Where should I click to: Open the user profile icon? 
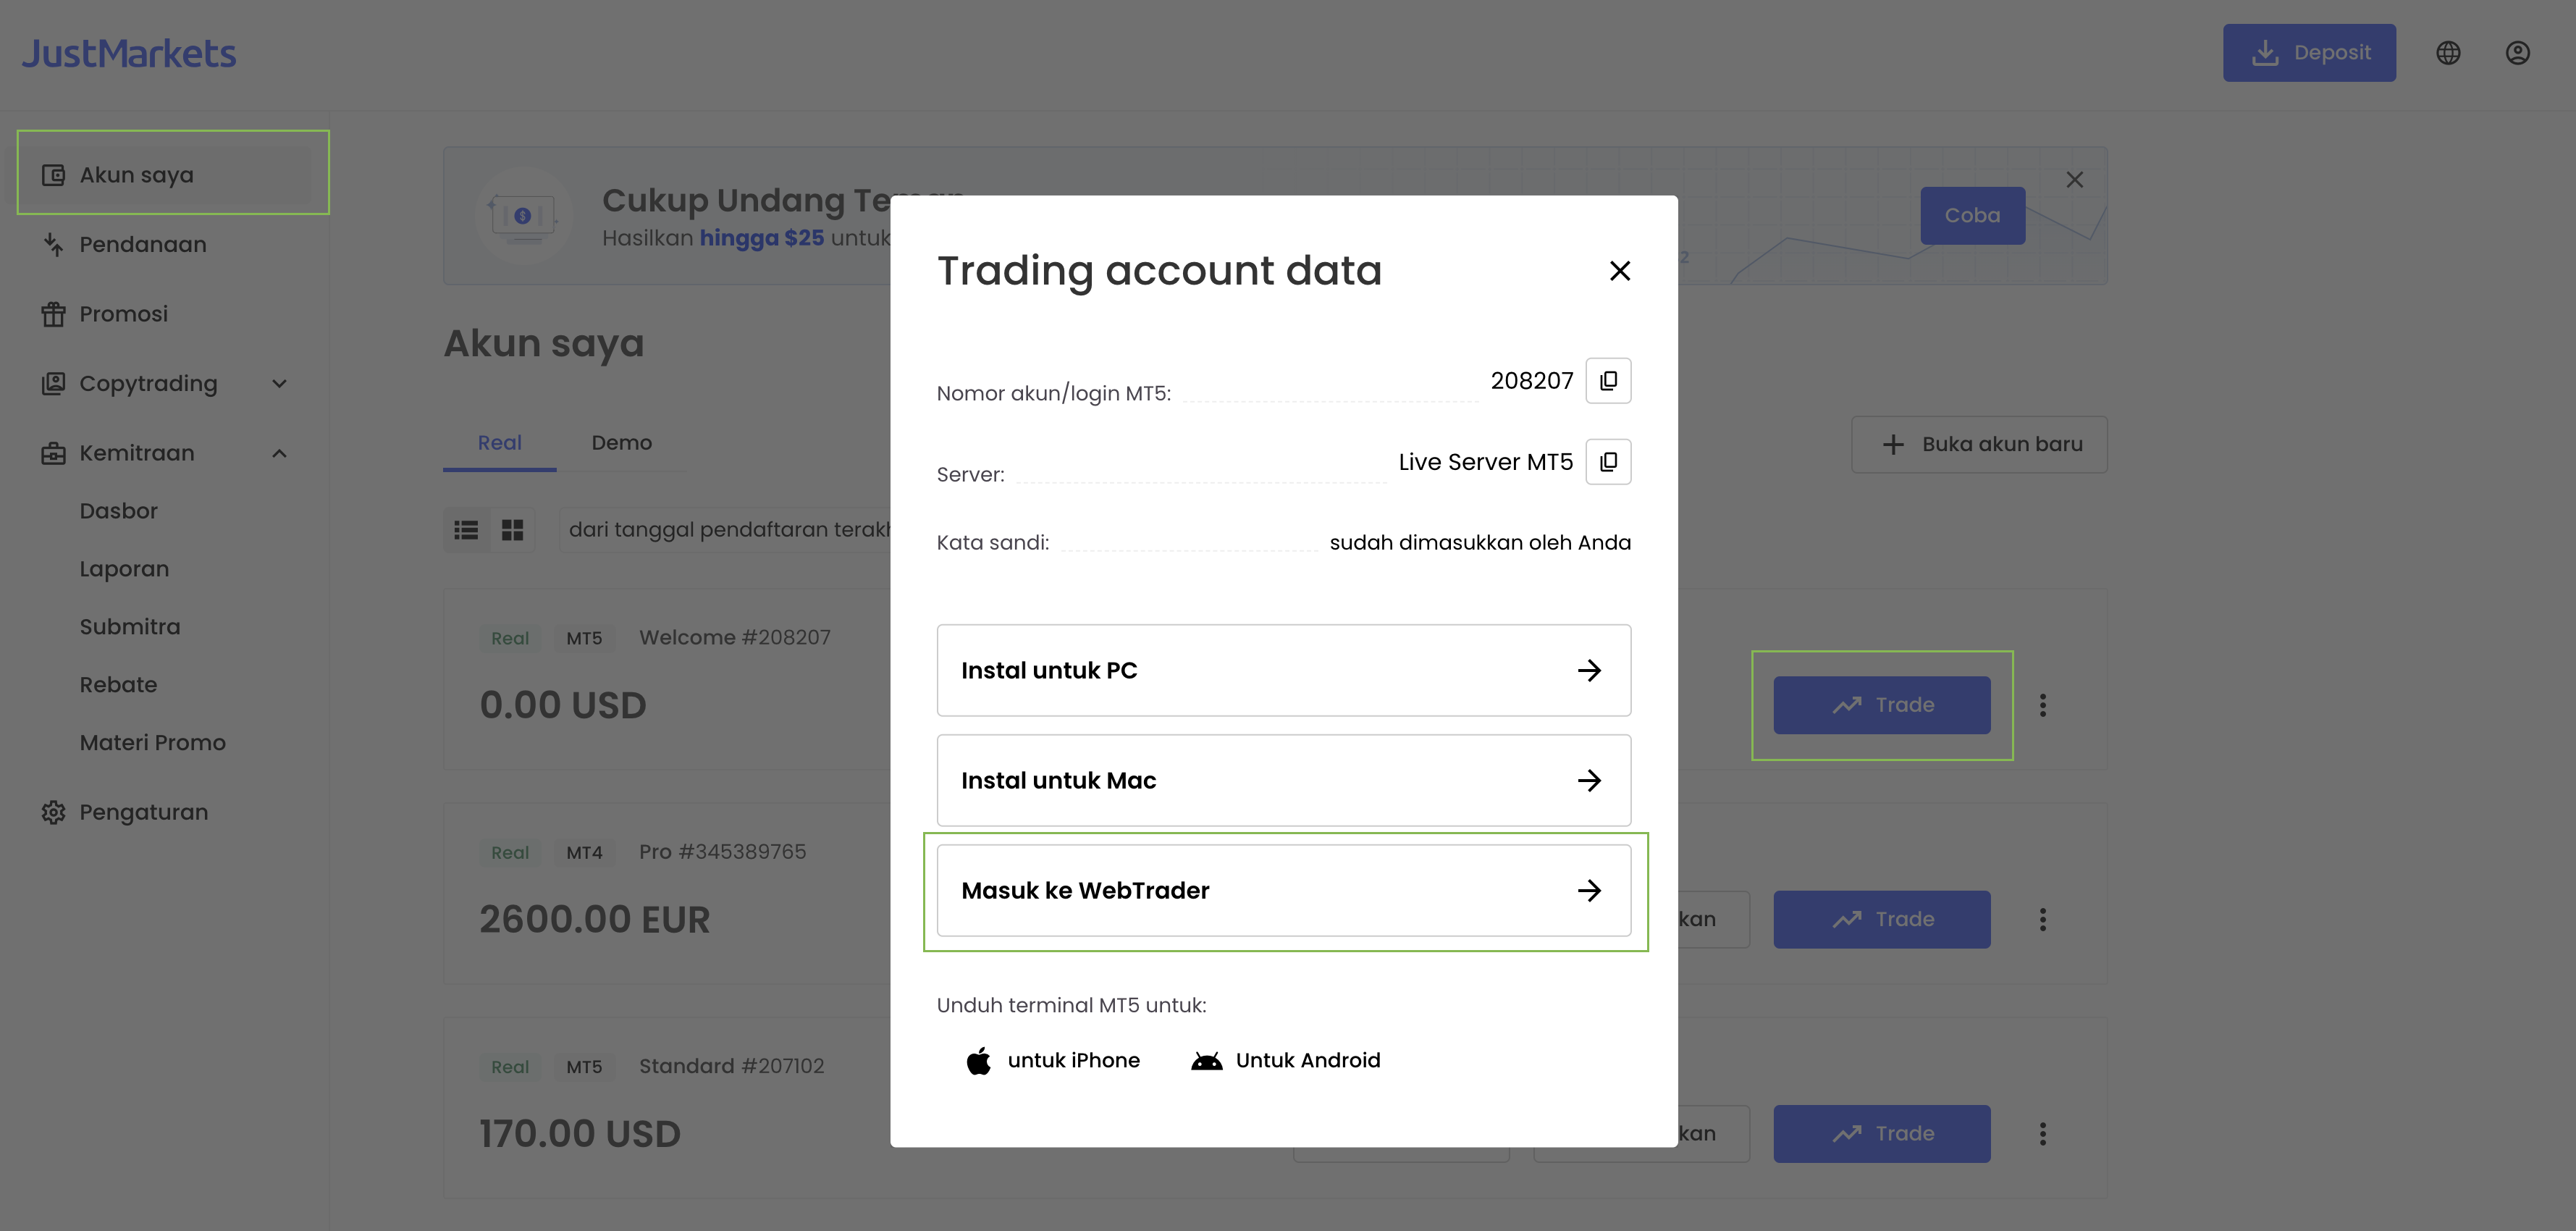2517,53
